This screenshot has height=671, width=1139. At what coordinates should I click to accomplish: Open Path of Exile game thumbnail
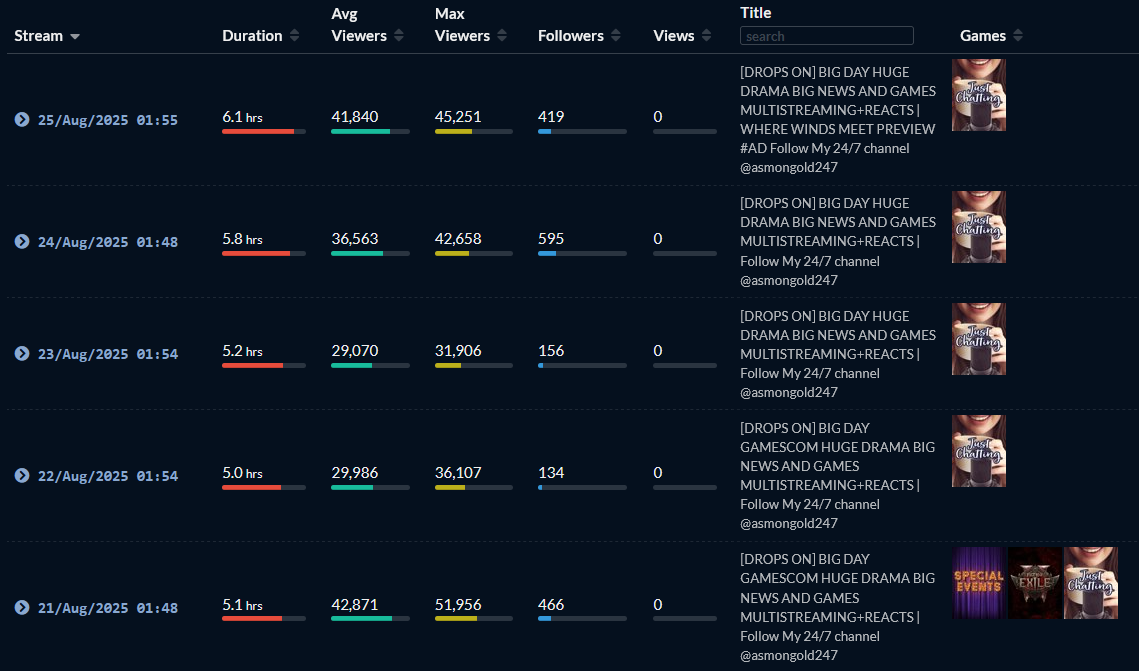(1035, 583)
